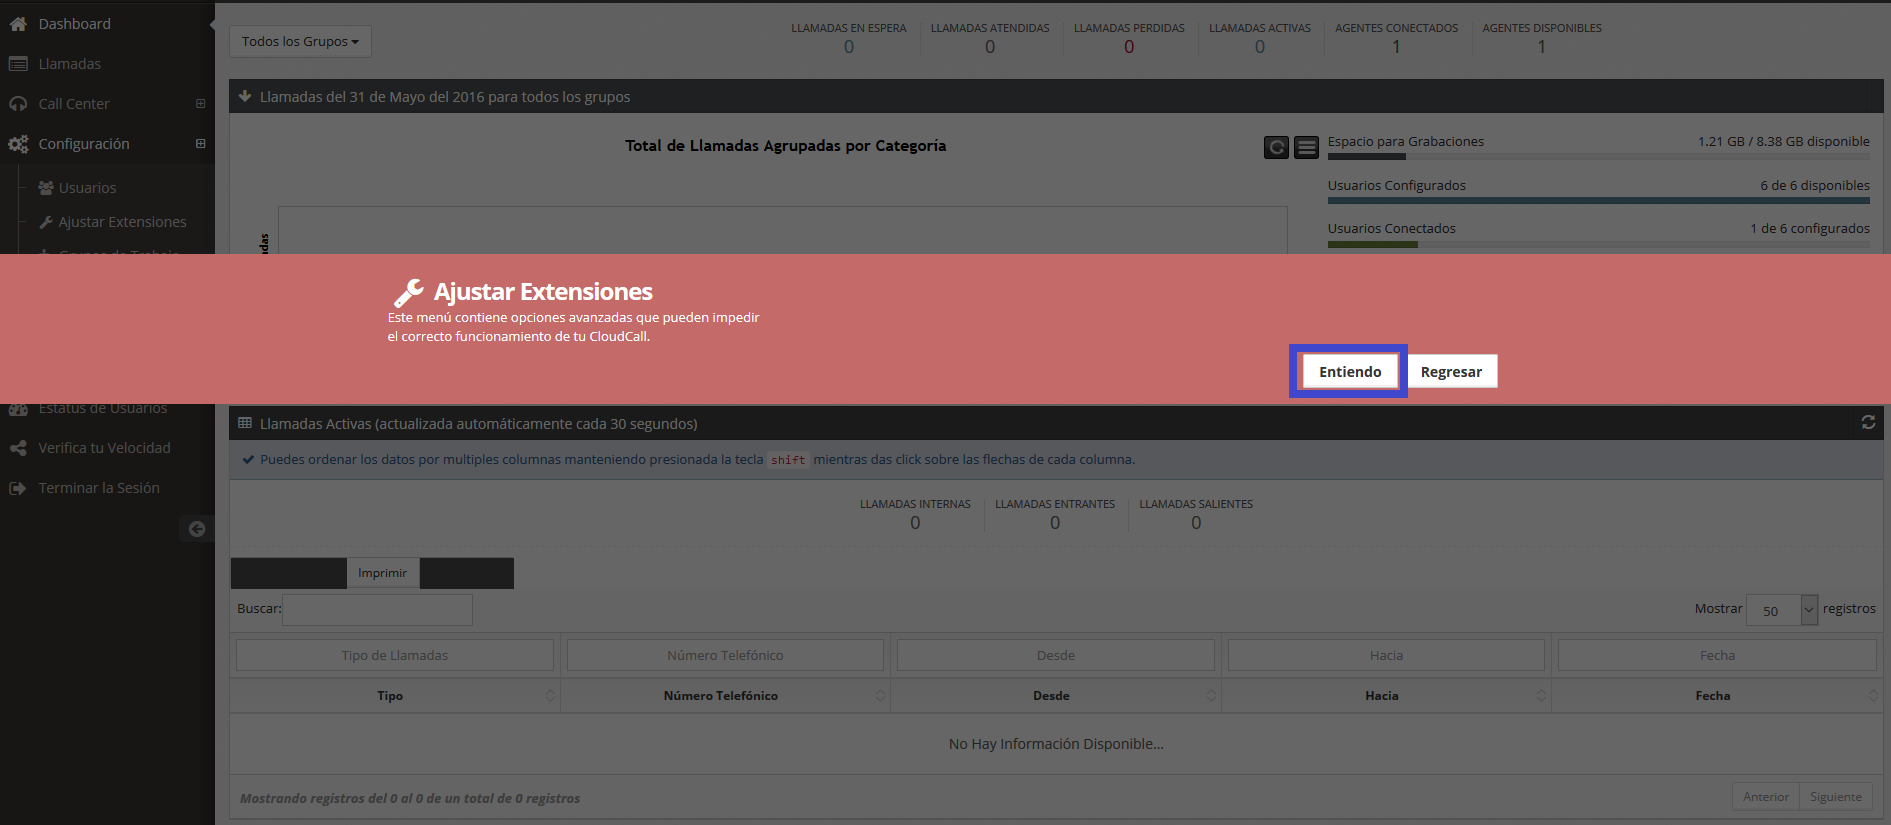The height and width of the screenshot is (825, 1891).
Task: Click the Tipo de Llamadas filter field
Action: (395, 655)
